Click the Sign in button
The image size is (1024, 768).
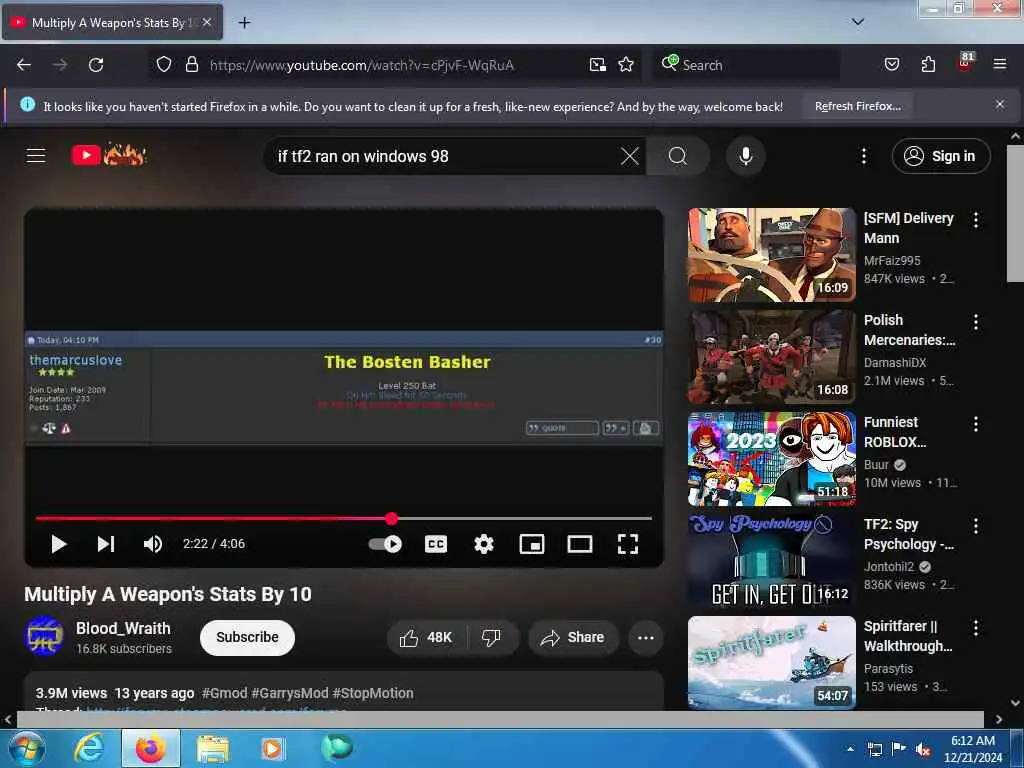pos(940,156)
